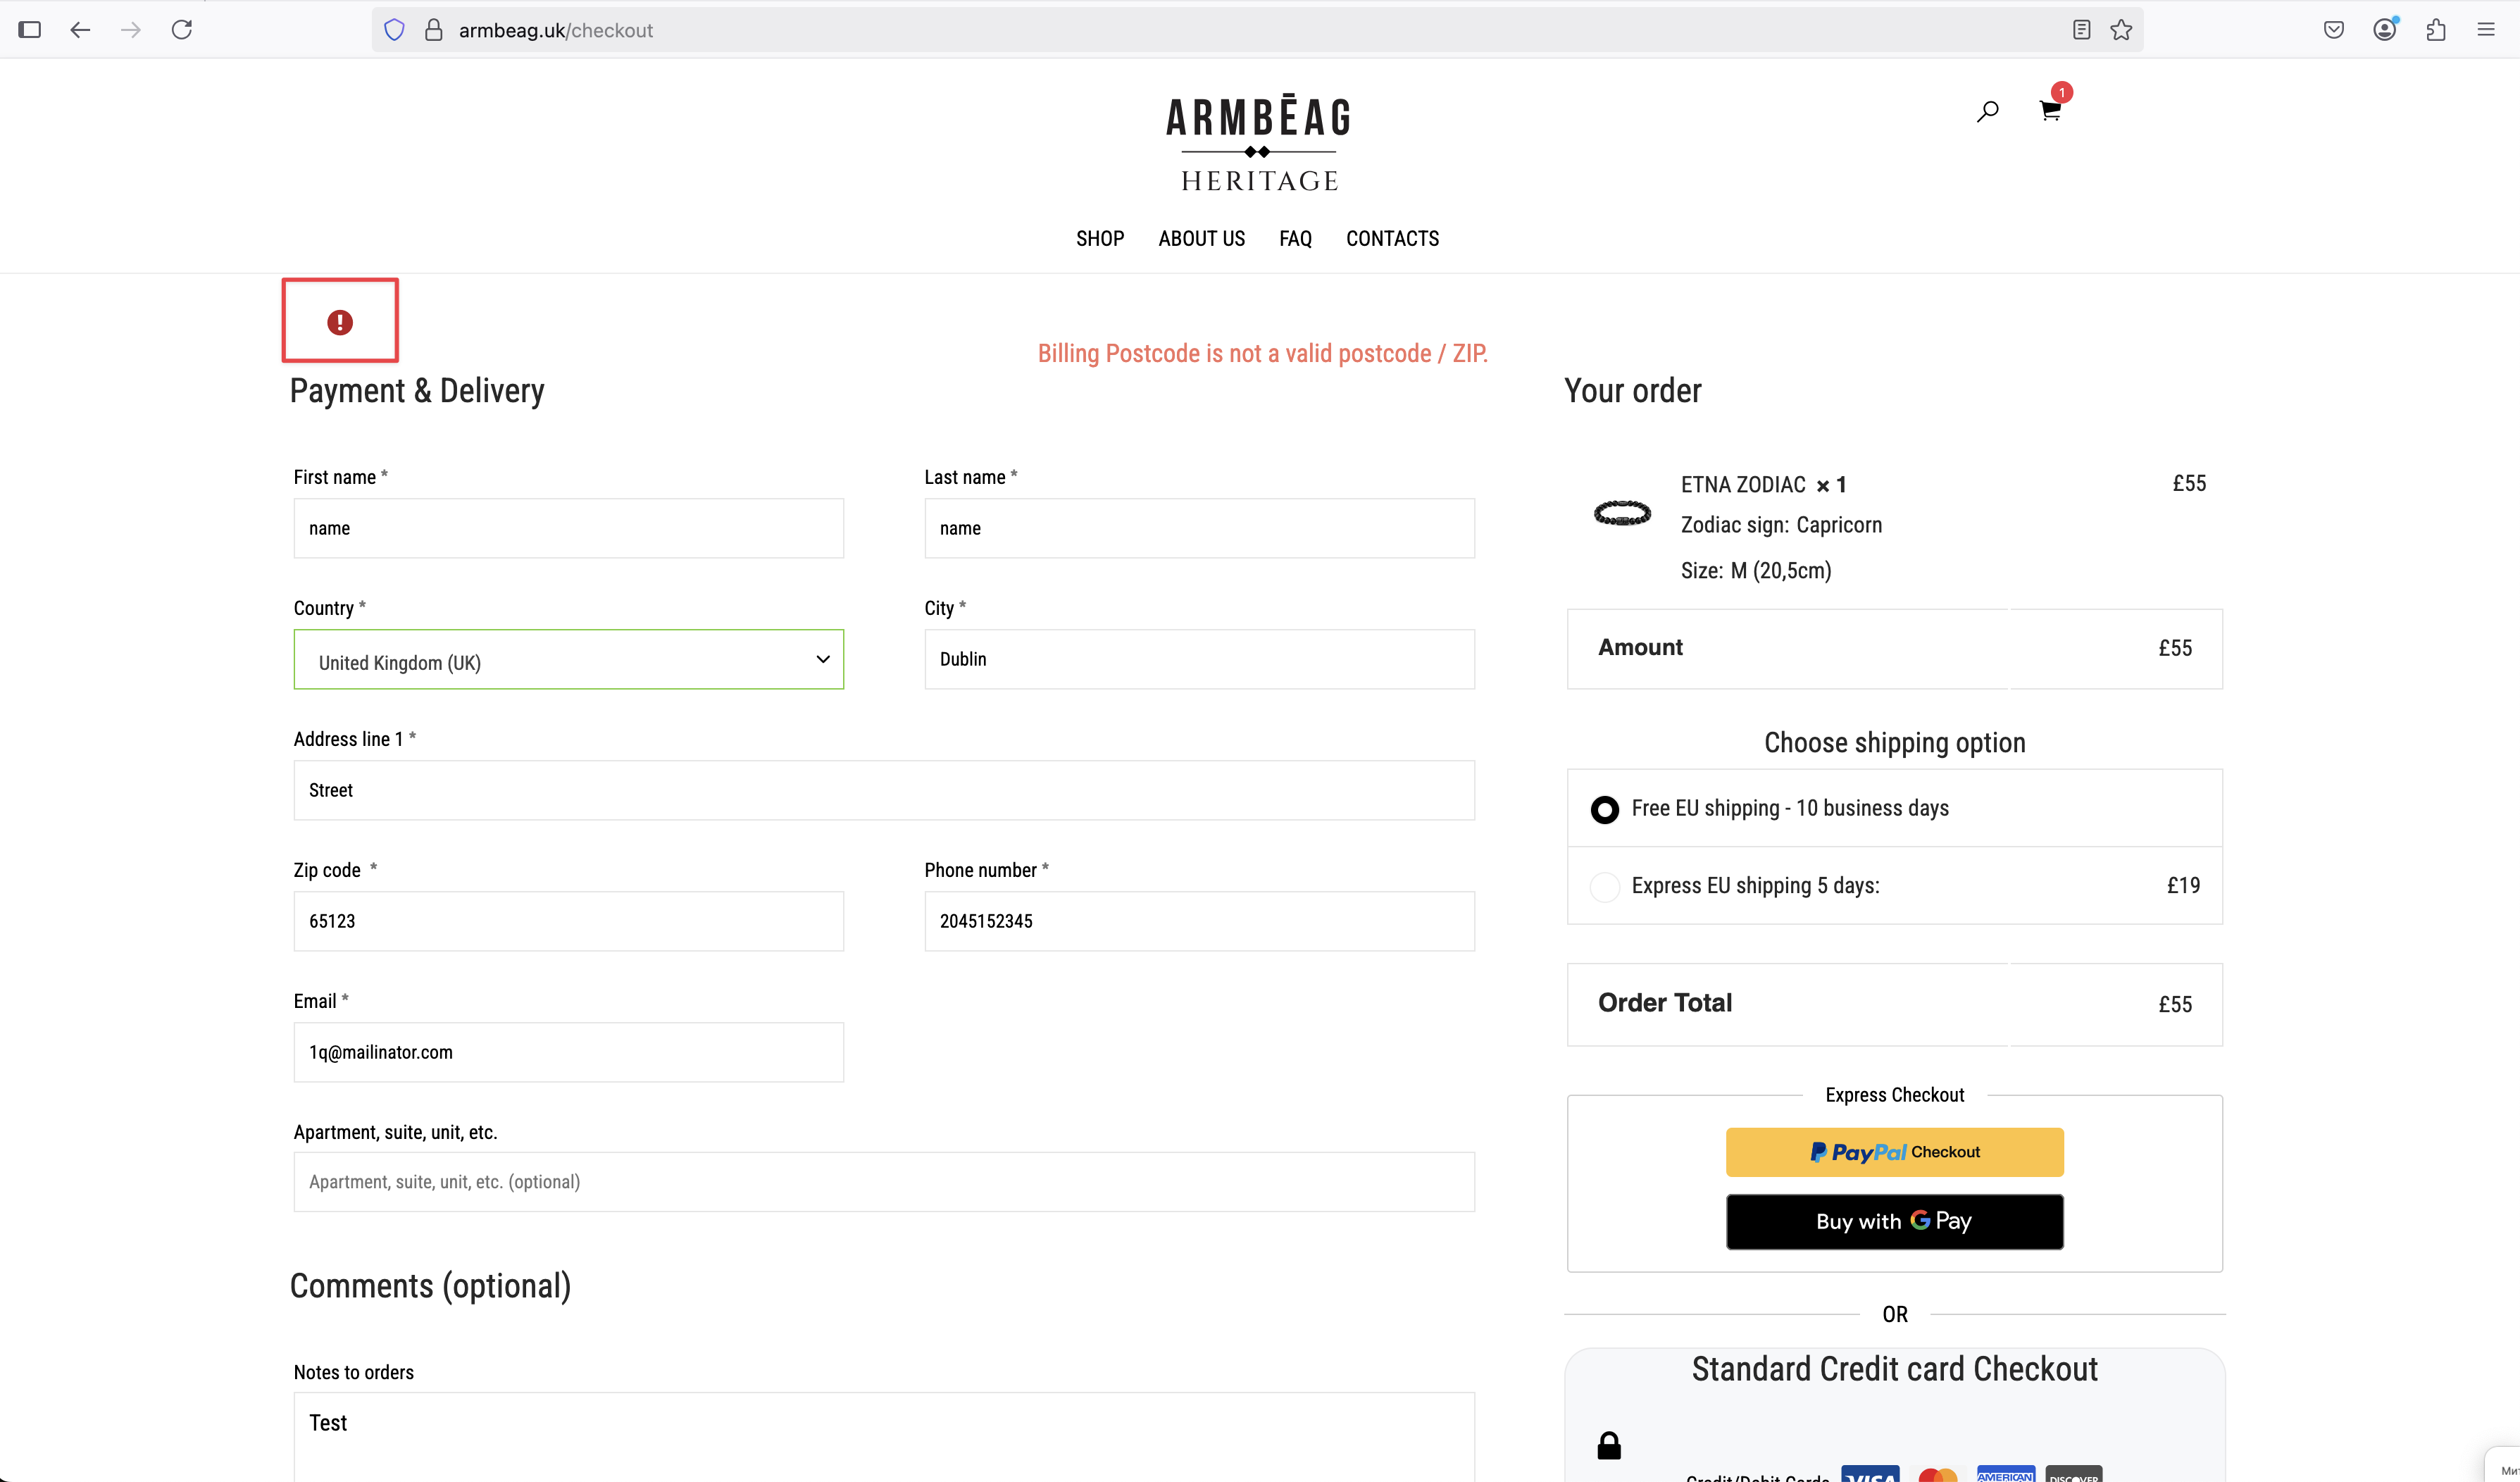The width and height of the screenshot is (2520, 1482).
Task: Click into the Zip code field
Action: point(568,921)
